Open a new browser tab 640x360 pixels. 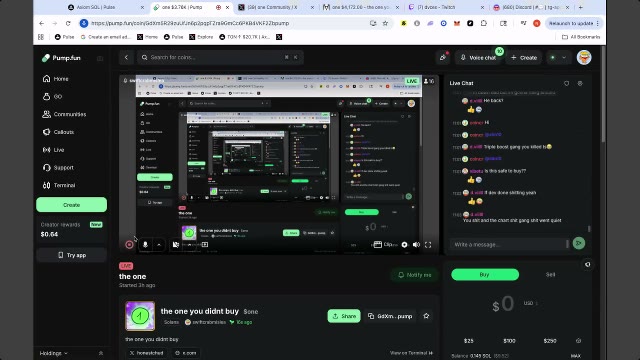(x=581, y=7)
